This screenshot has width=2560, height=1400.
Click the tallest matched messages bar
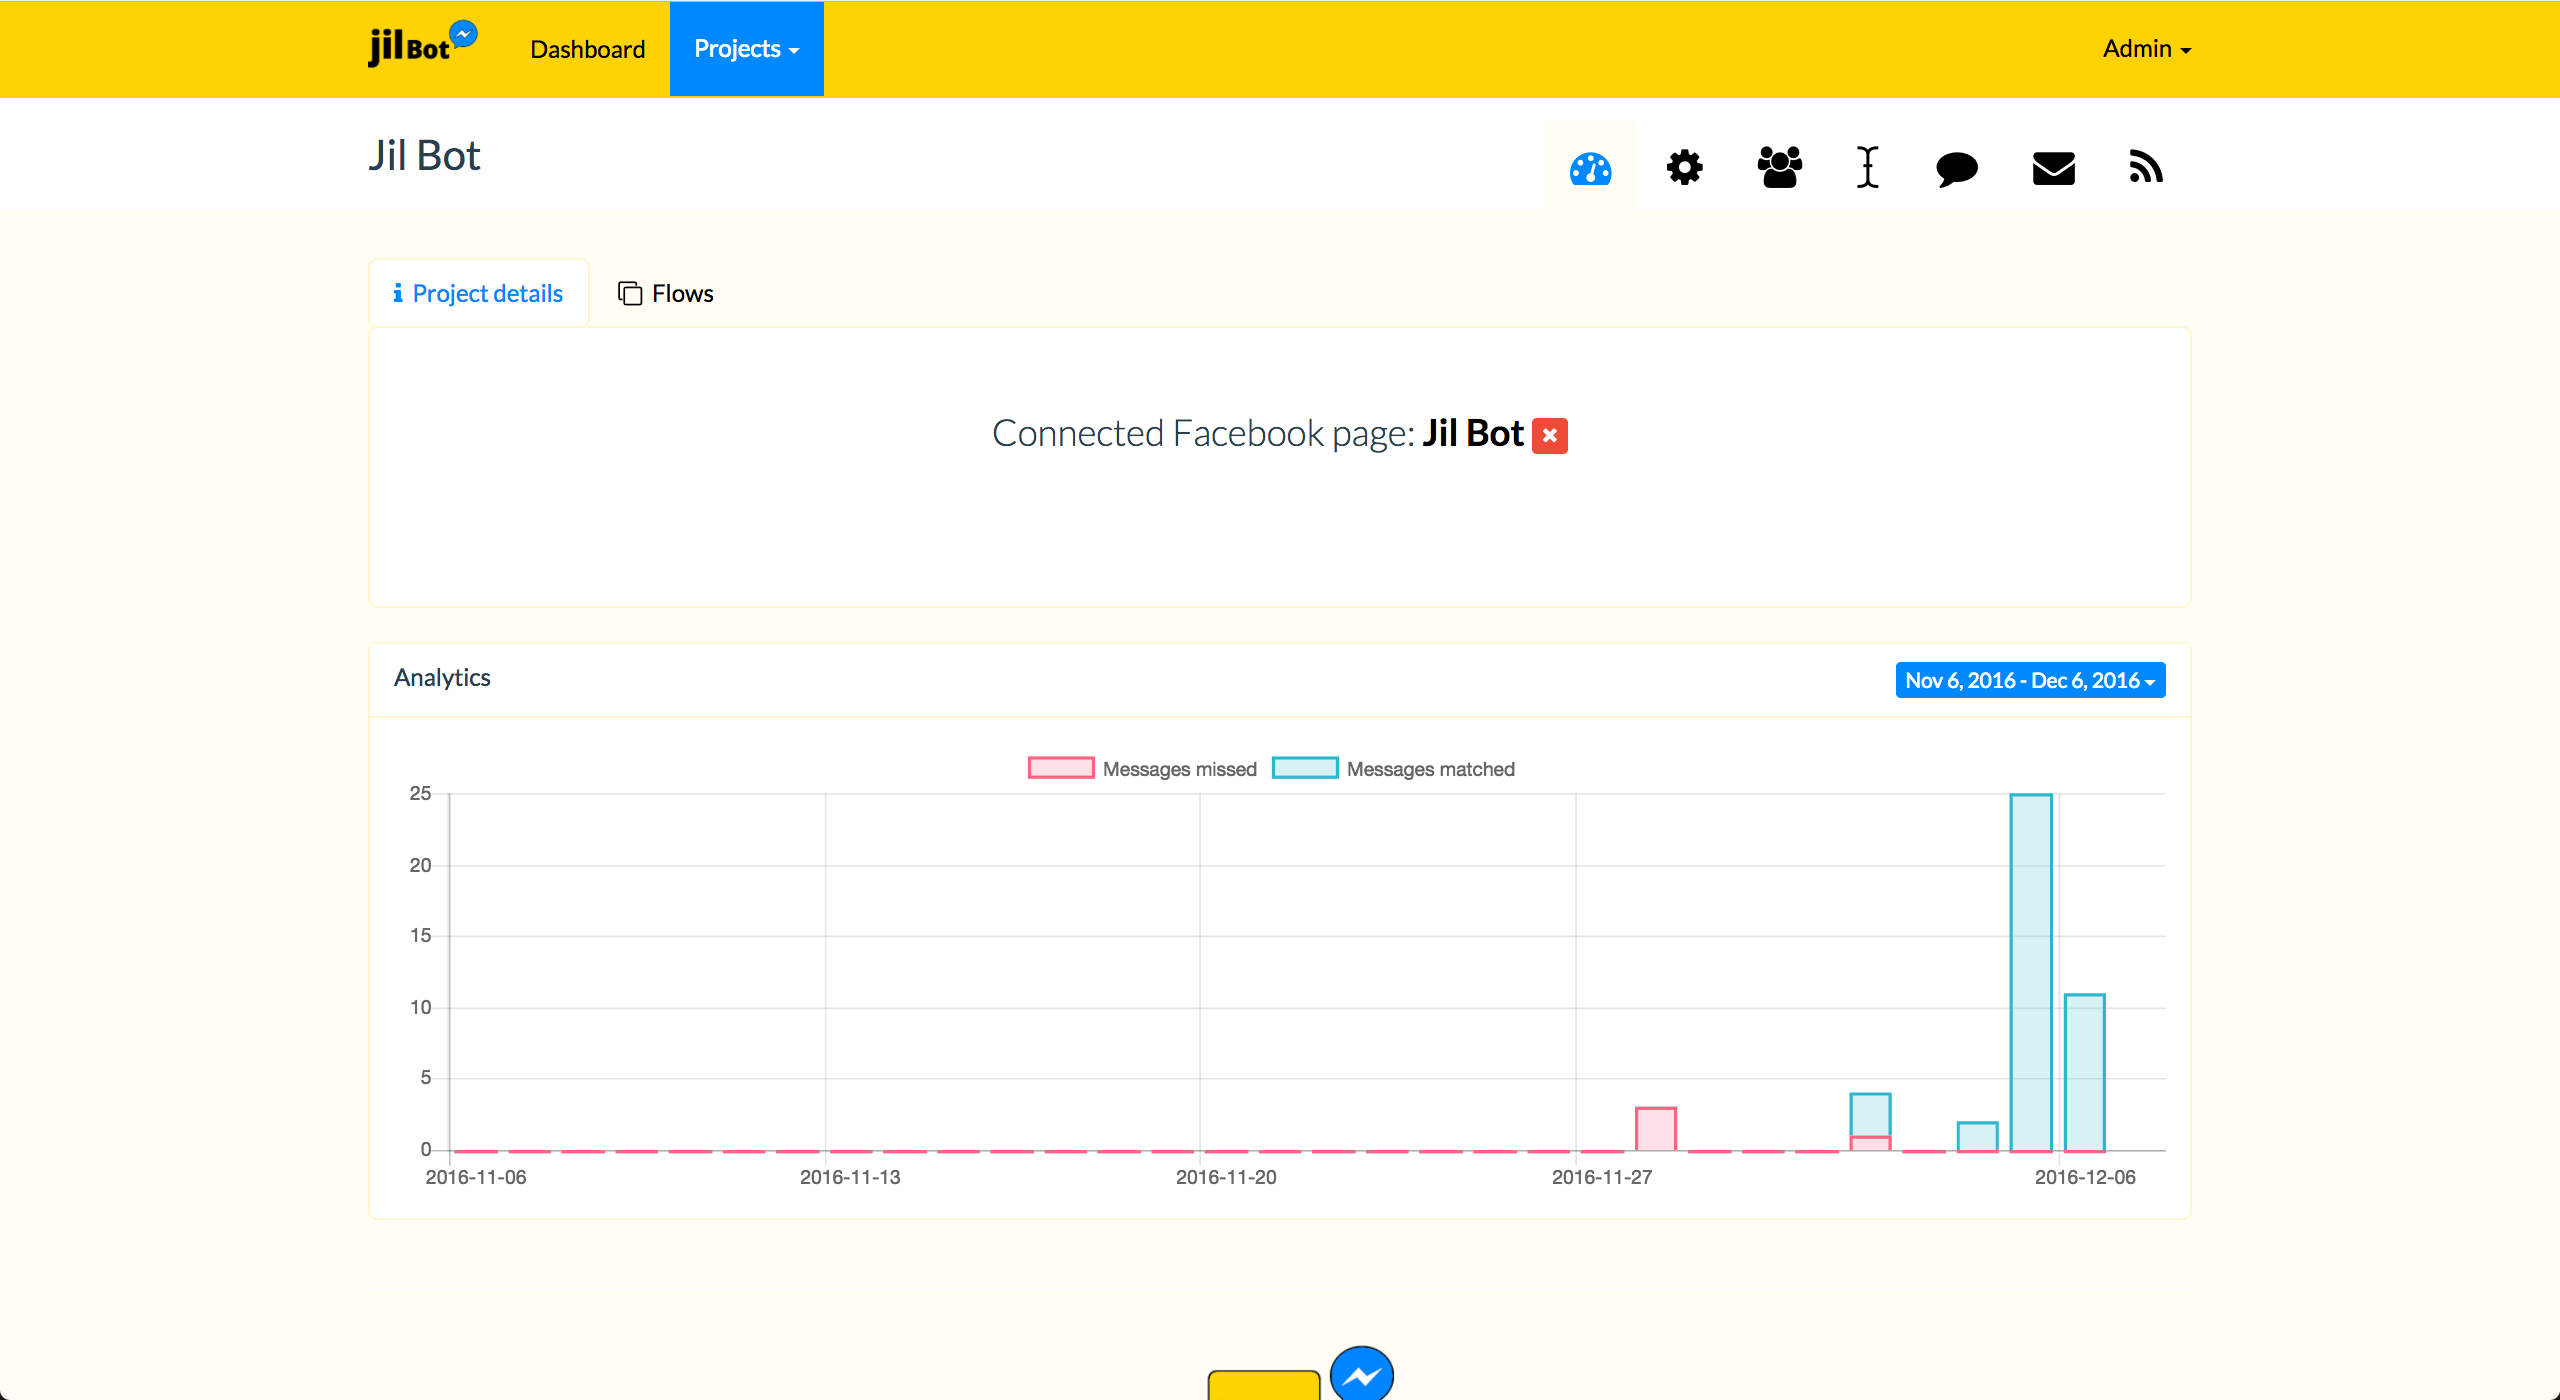pos(2030,970)
